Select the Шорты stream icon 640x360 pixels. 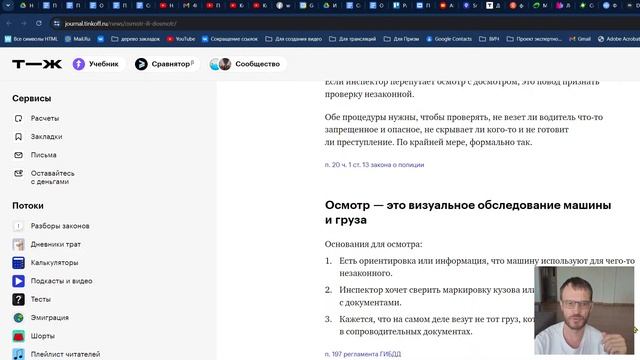[x=18, y=336]
